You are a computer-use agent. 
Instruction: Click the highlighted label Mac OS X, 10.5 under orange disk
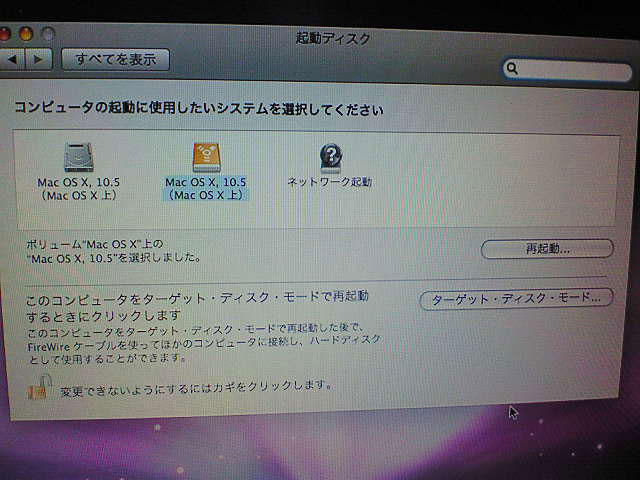point(206,188)
